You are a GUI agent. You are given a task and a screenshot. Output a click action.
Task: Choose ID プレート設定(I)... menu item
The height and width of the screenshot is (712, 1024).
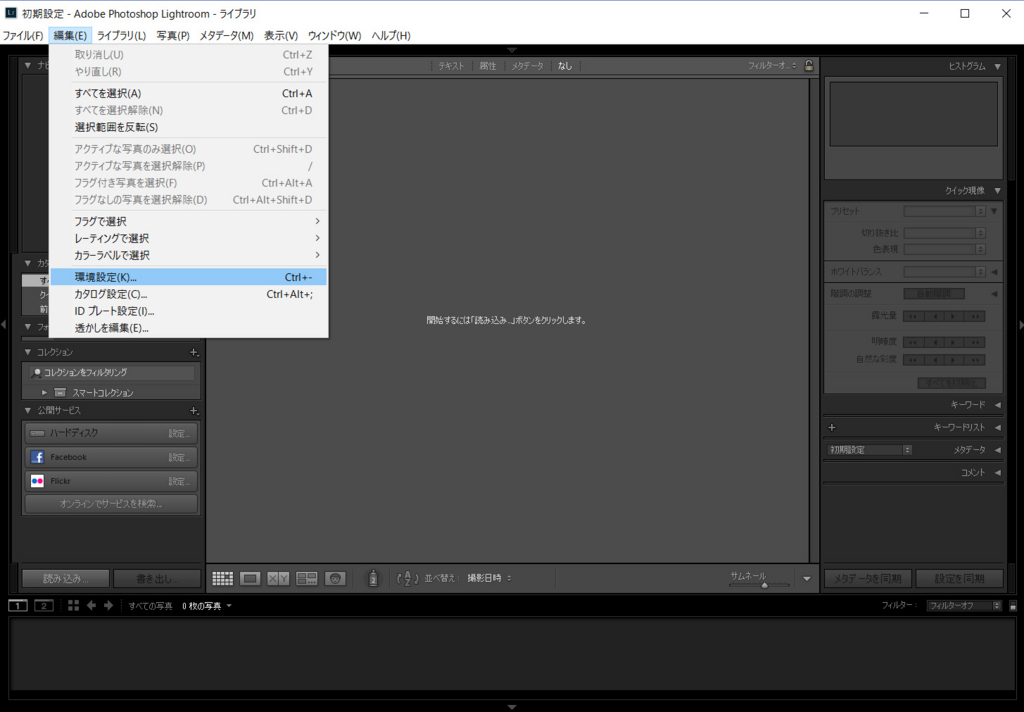[188, 311]
